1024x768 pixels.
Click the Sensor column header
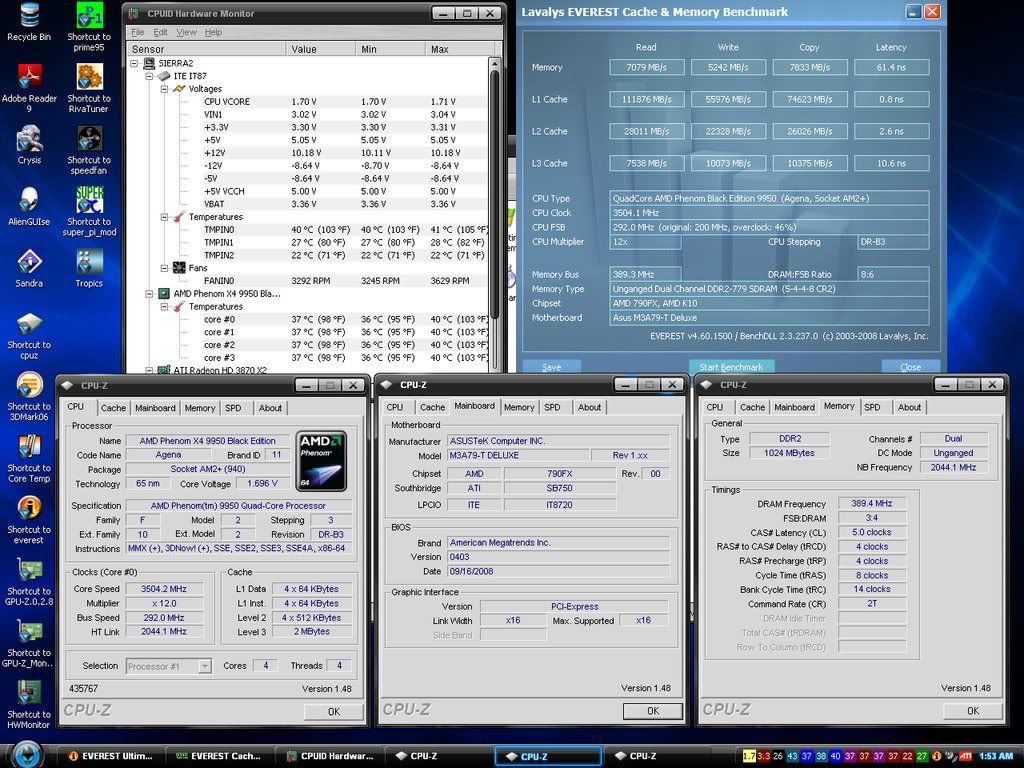(x=206, y=49)
